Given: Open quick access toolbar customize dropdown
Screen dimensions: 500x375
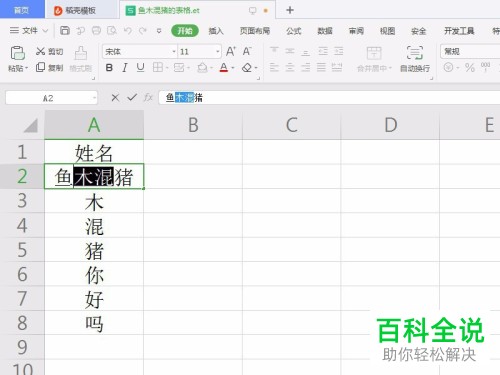Looking at the screenshot, I should coord(159,31).
